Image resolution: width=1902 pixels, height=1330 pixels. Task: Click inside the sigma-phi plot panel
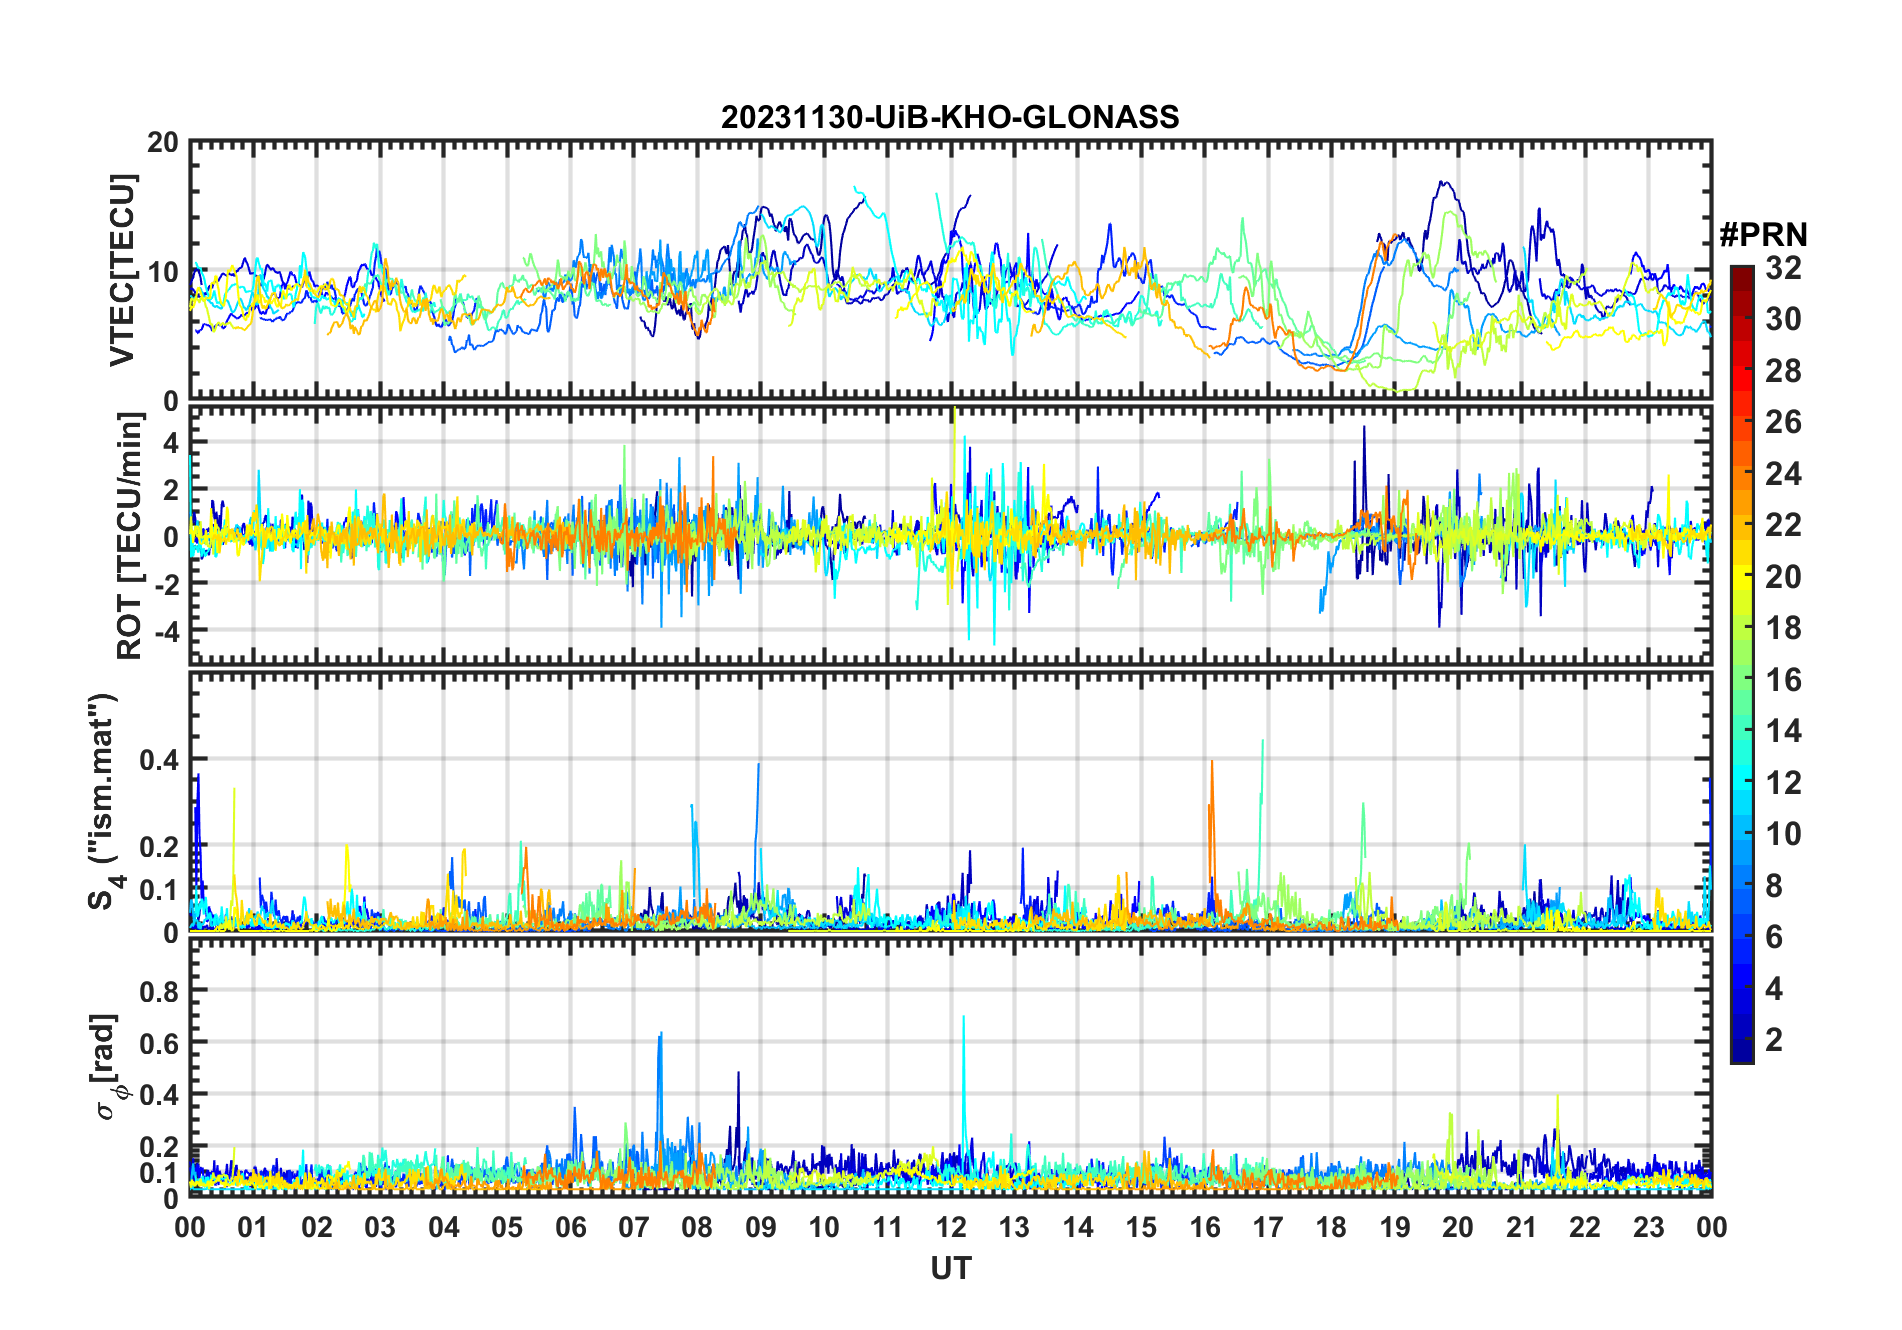click(x=951, y=1067)
